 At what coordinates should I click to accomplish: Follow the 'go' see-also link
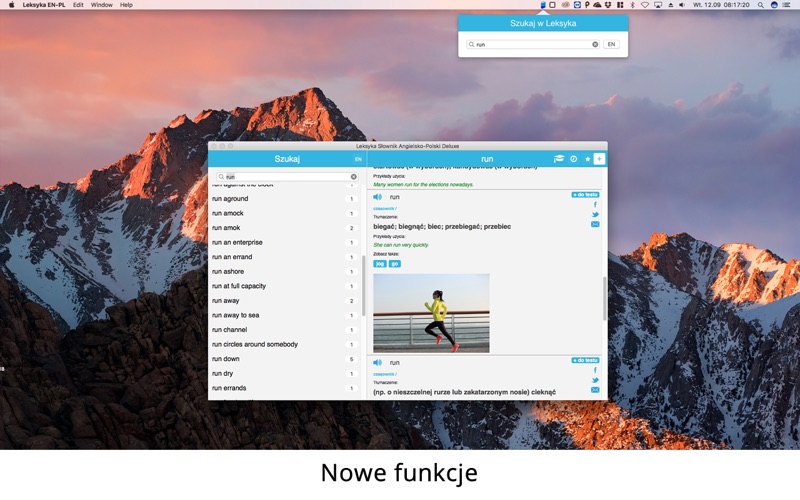395,264
